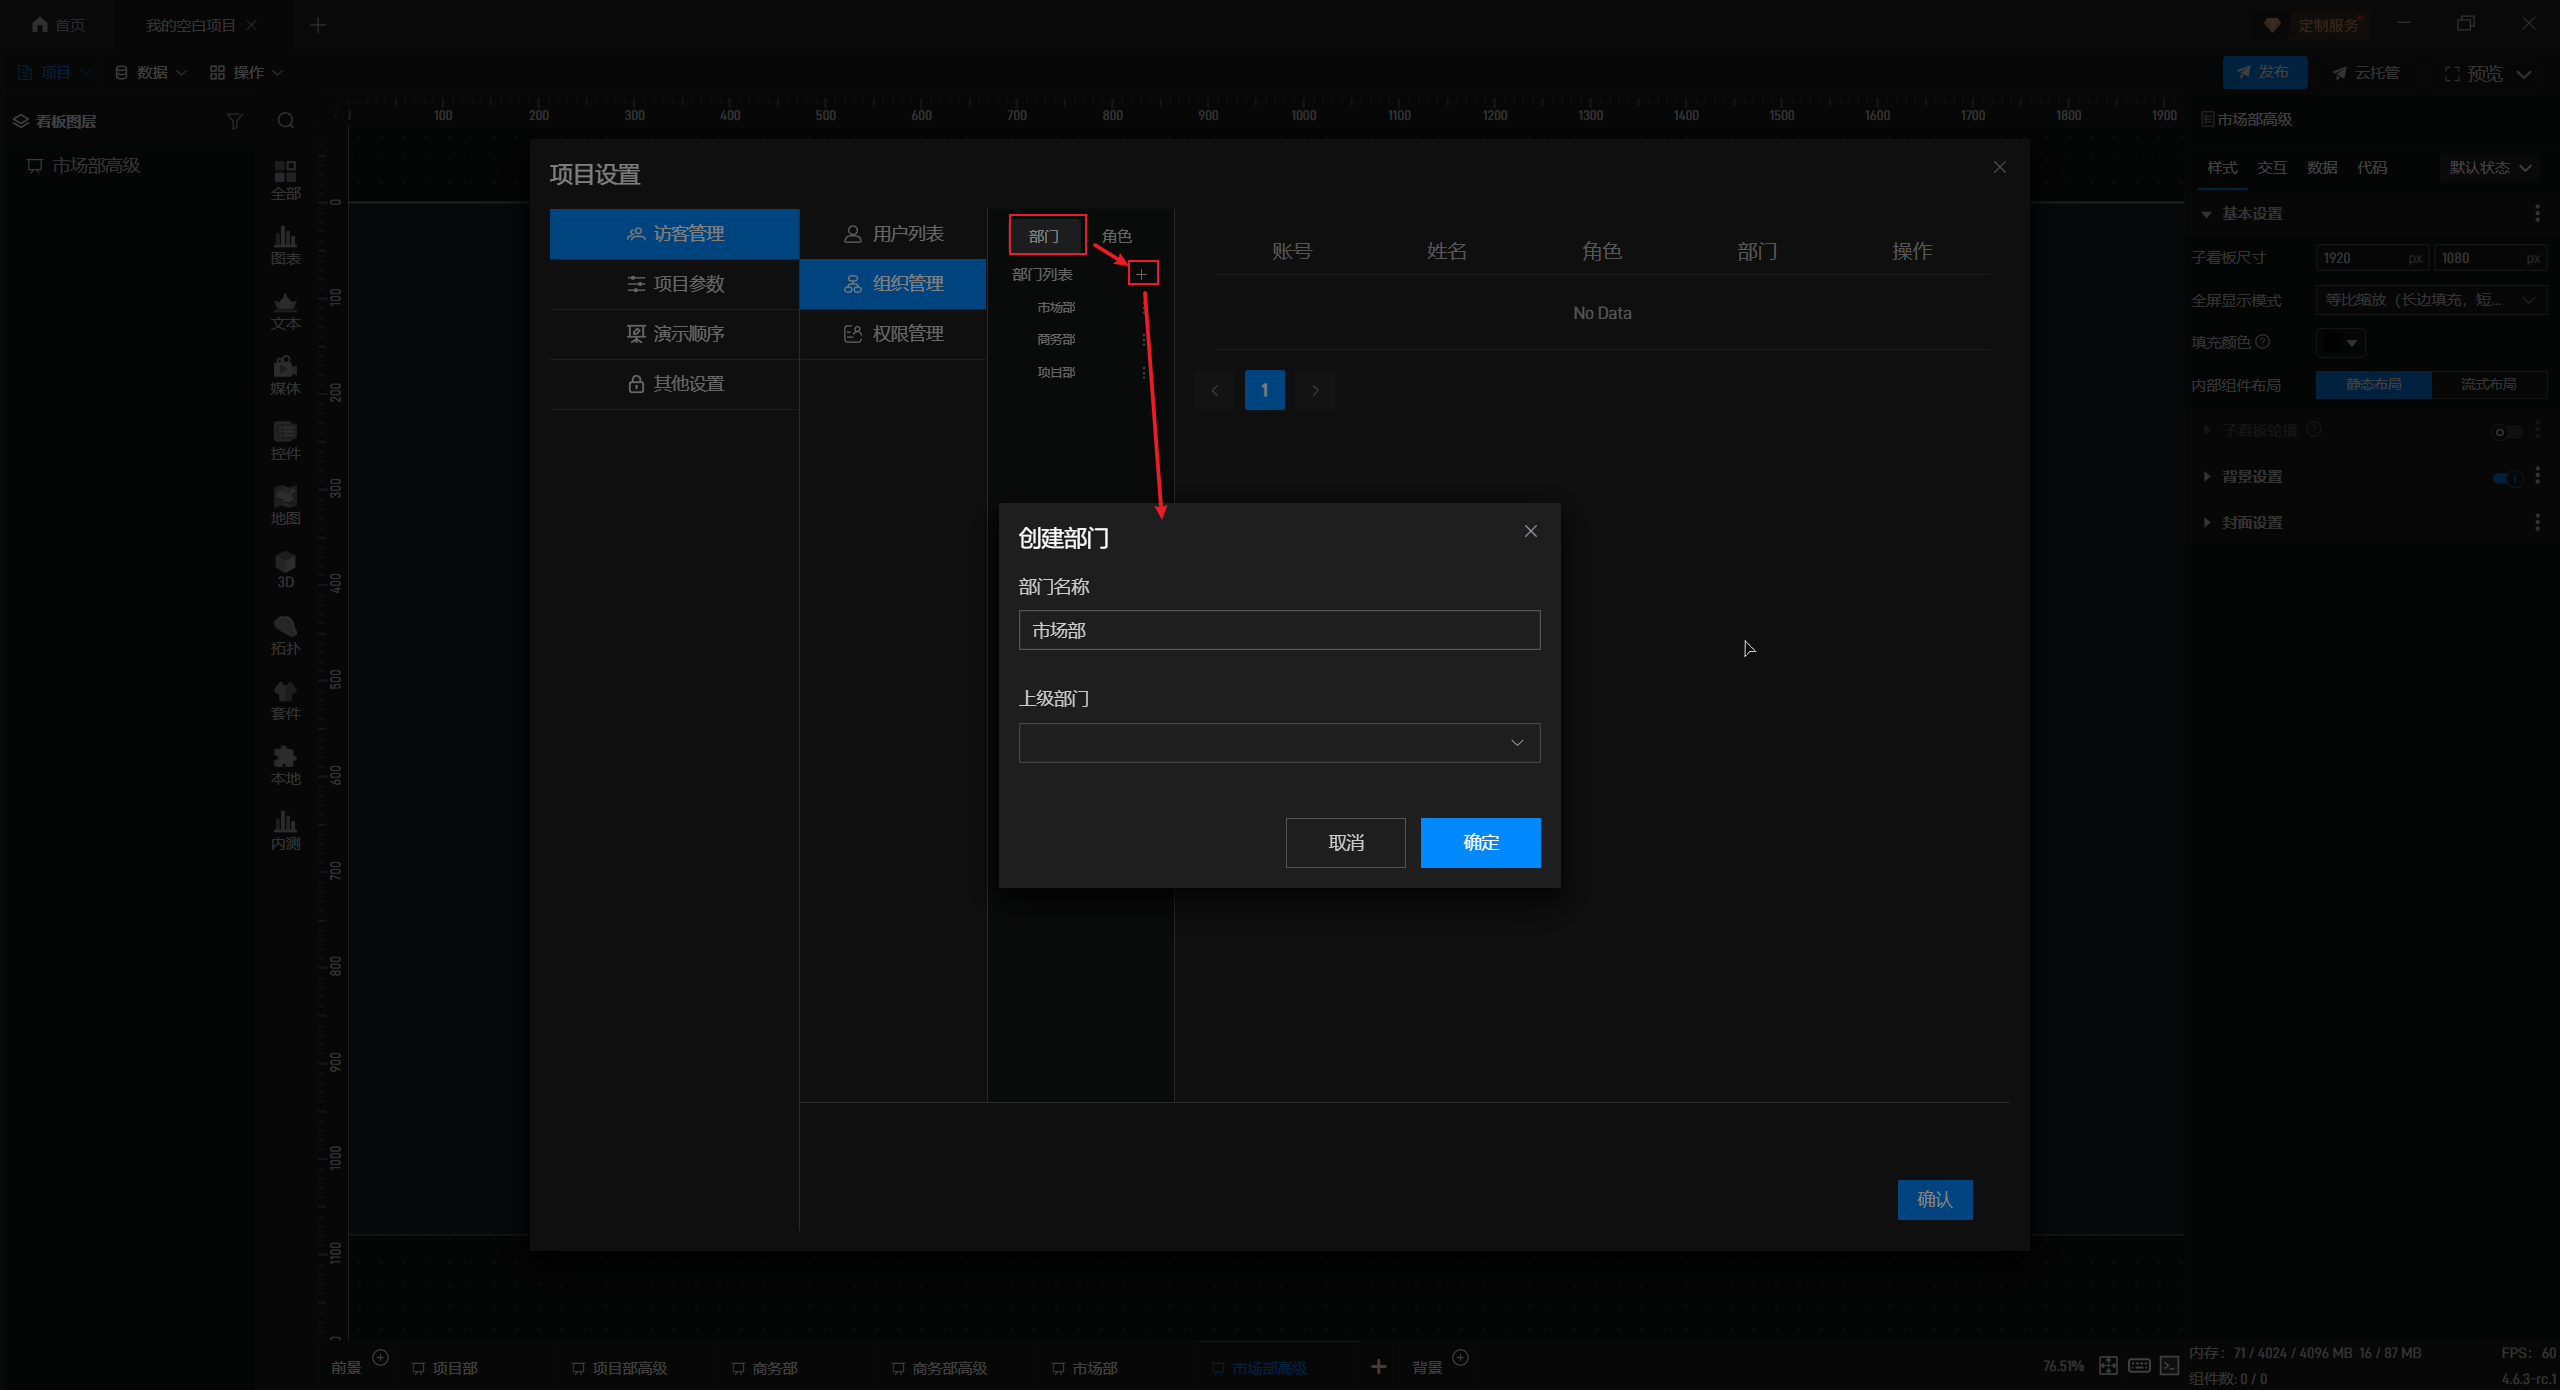Click the plus icon beside 部门列表
The width and height of the screenshot is (2560, 1390).
pyautogui.click(x=1142, y=274)
